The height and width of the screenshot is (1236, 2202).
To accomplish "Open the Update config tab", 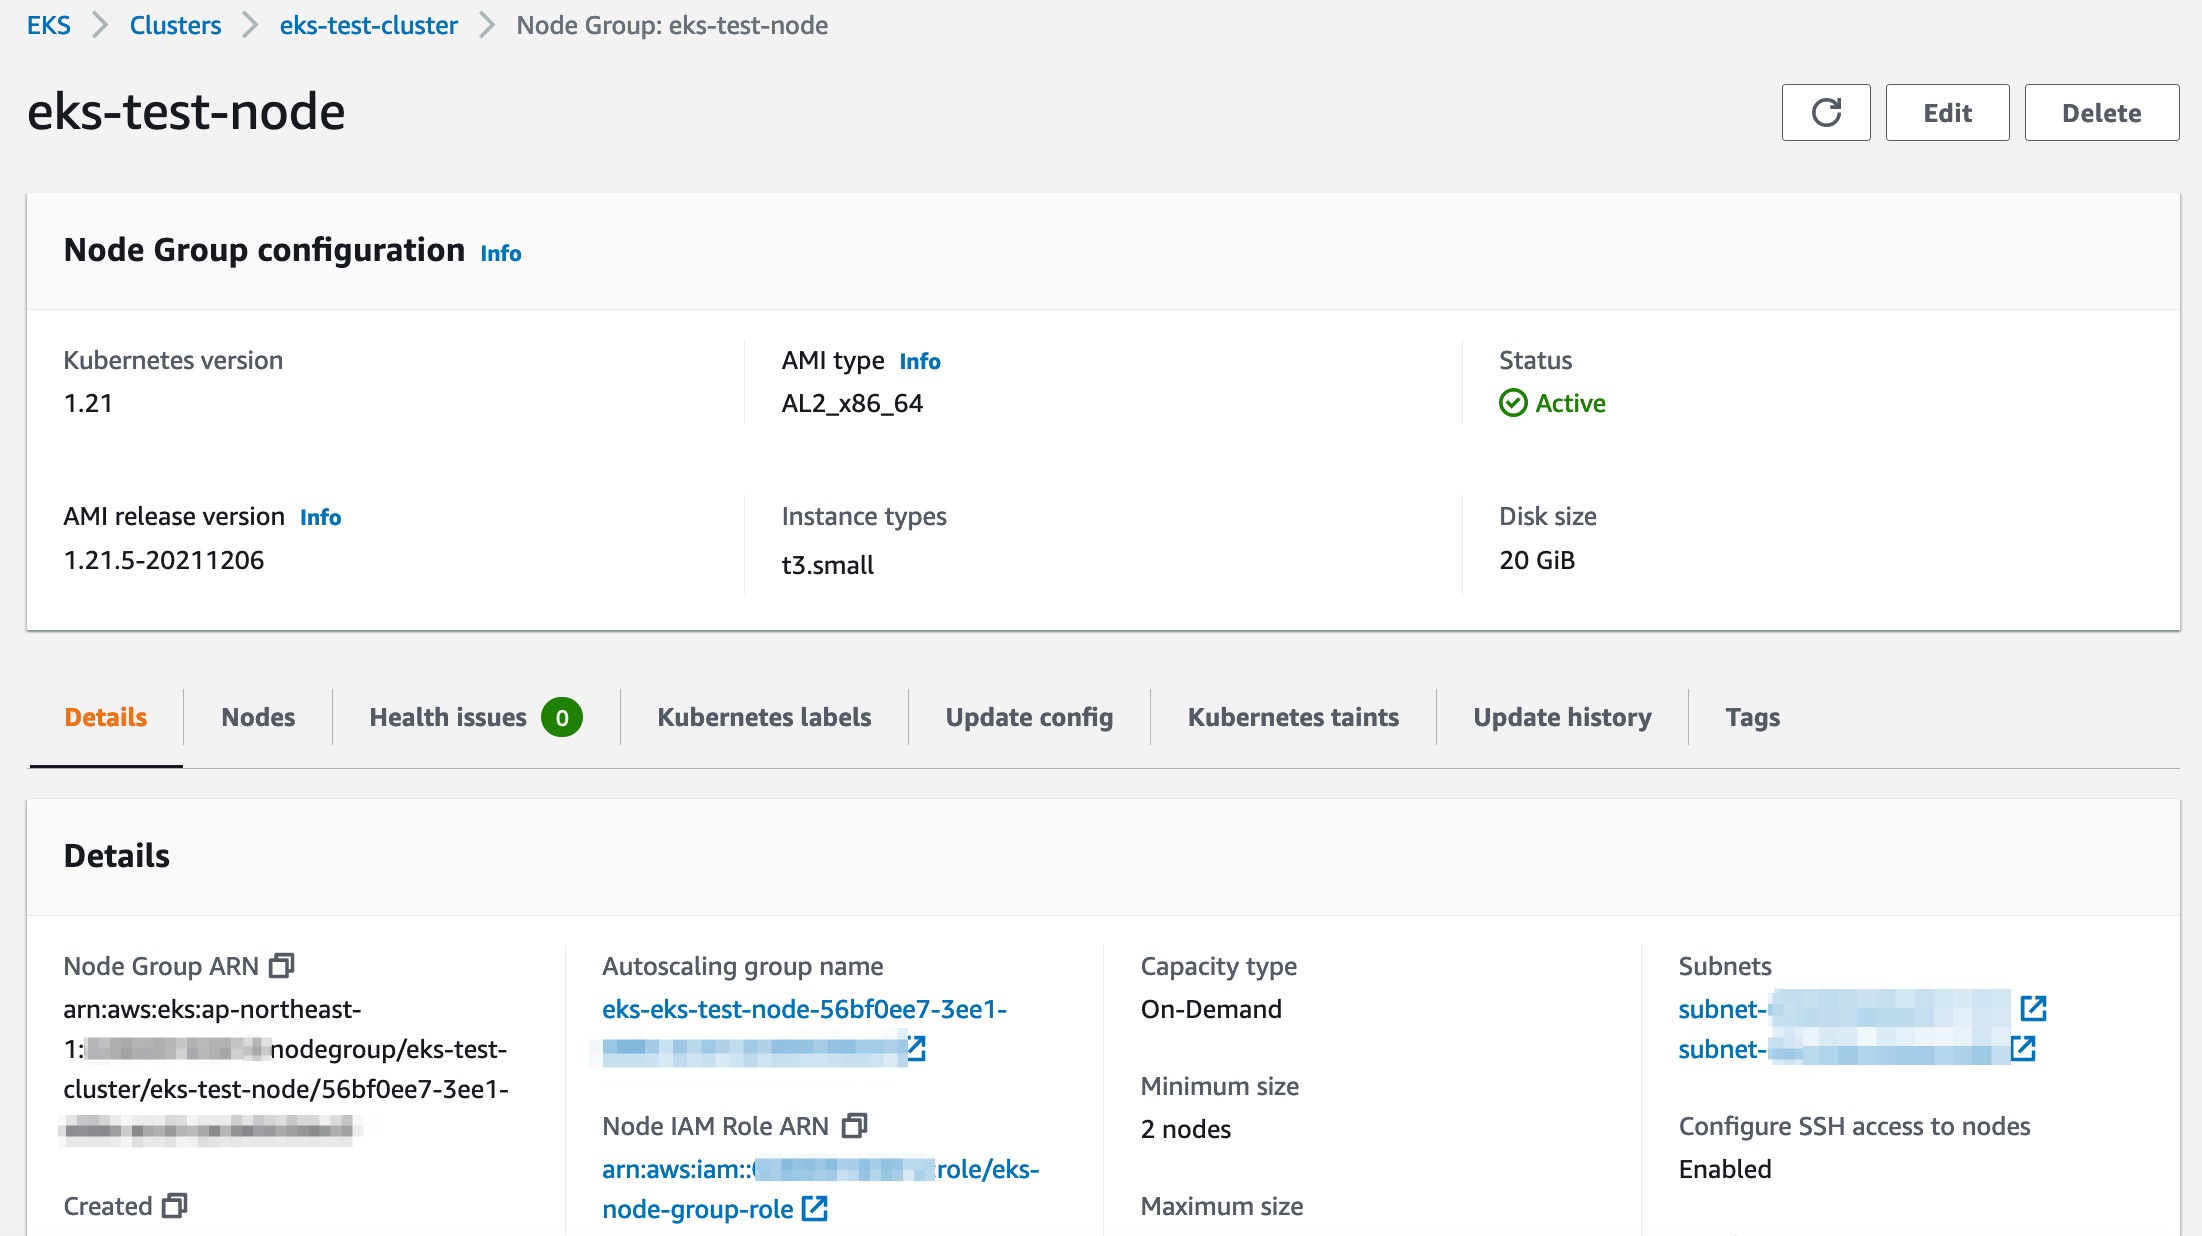I will (x=1029, y=717).
